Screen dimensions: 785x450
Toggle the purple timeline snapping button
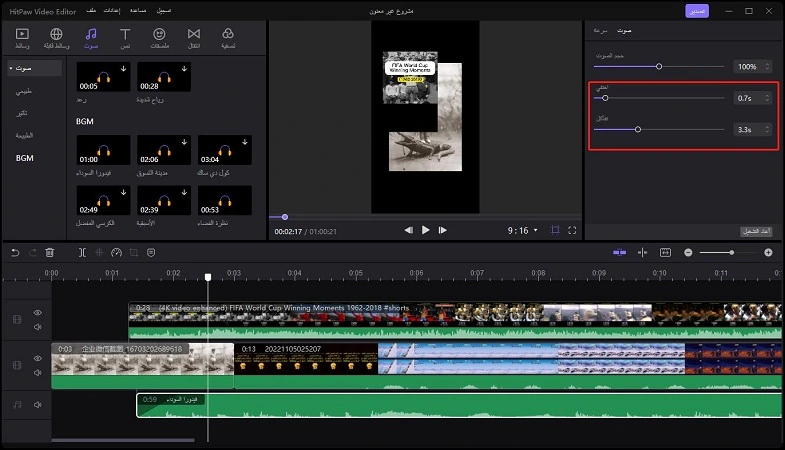pyautogui.click(x=619, y=253)
